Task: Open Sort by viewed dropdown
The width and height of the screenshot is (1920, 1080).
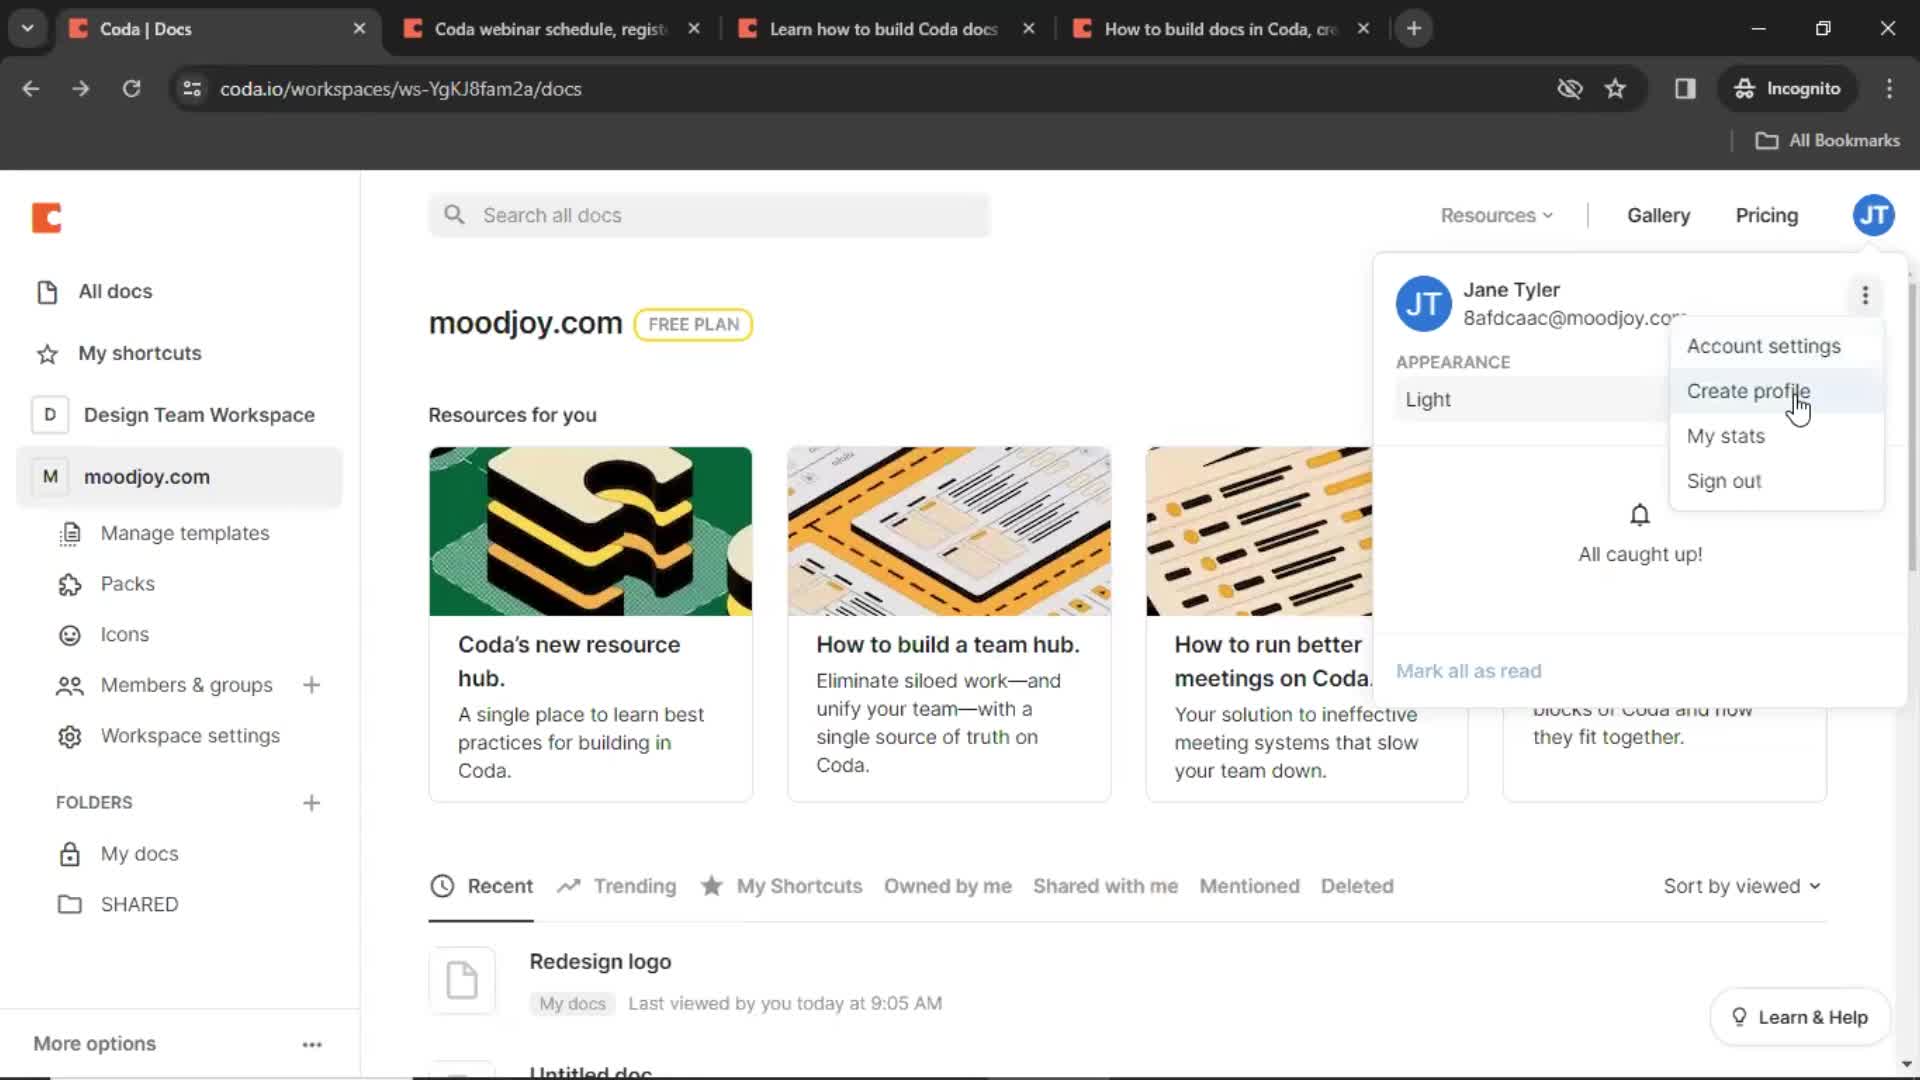Action: click(1741, 886)
